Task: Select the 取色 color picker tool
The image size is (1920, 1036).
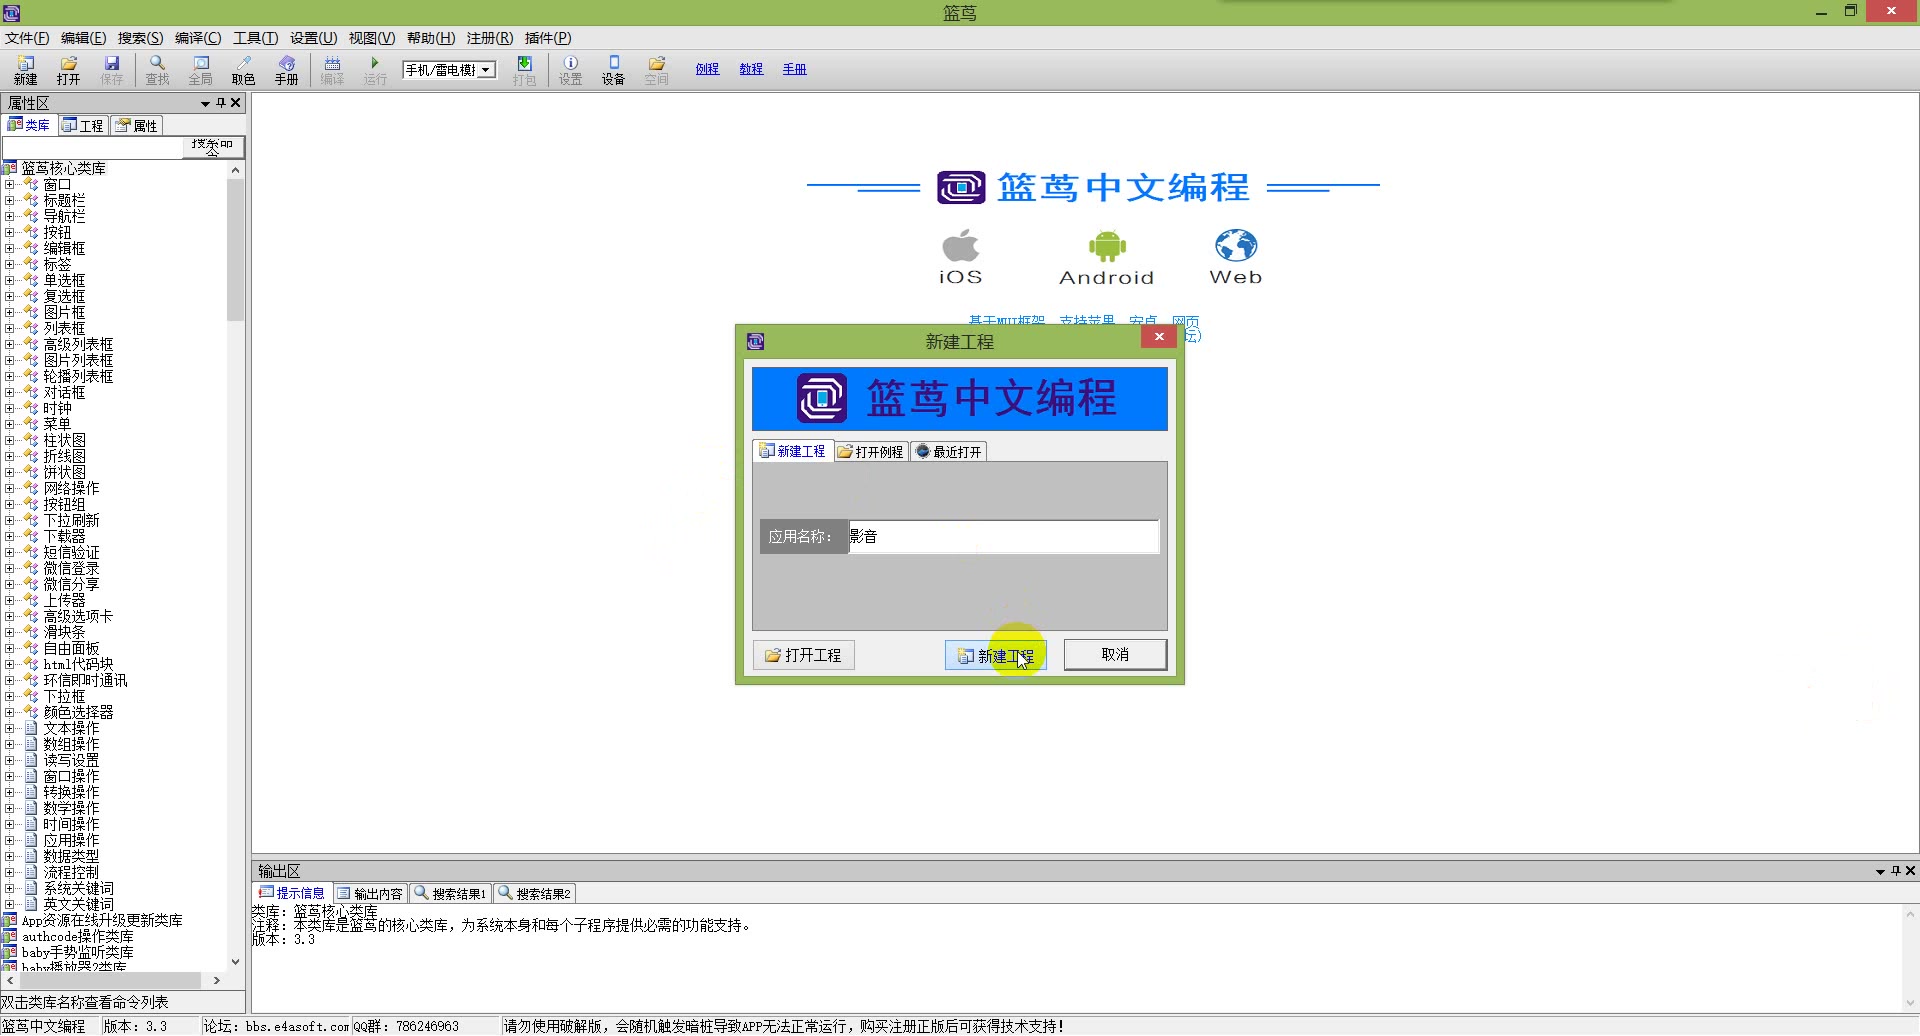Action: [x=243, y=70]
